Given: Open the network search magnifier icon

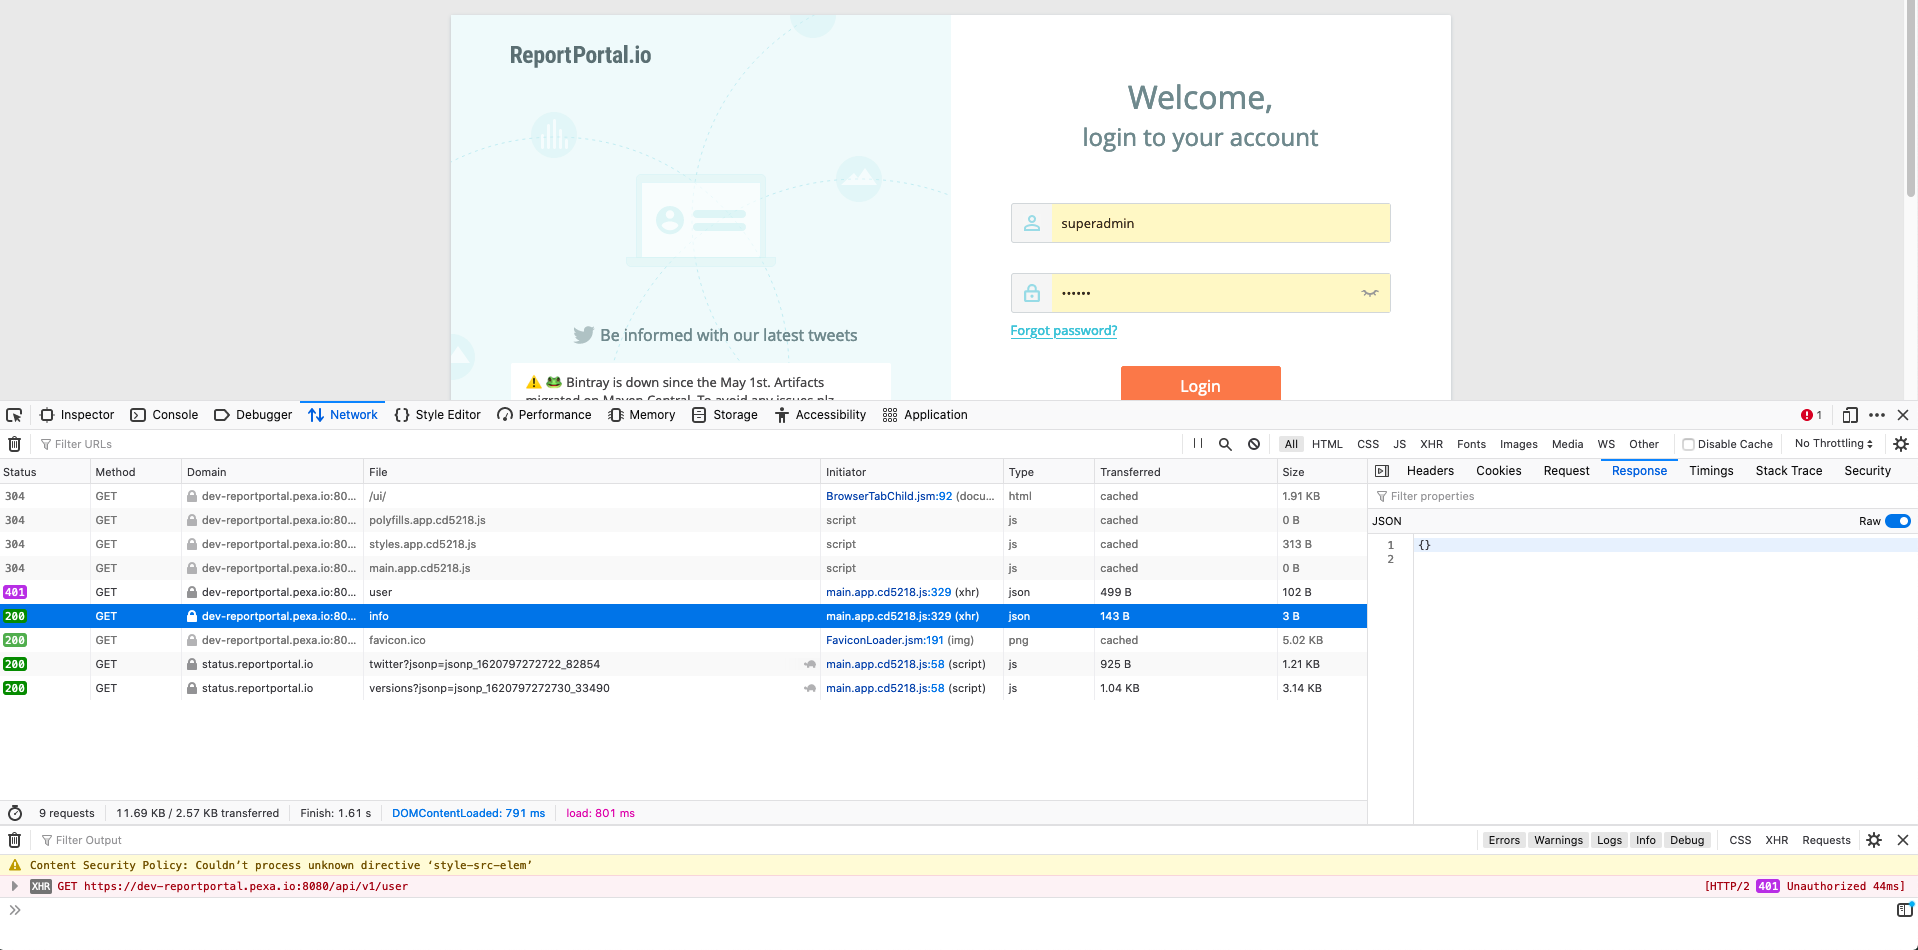Looking at the screenshot, I should click(1225, 444).
